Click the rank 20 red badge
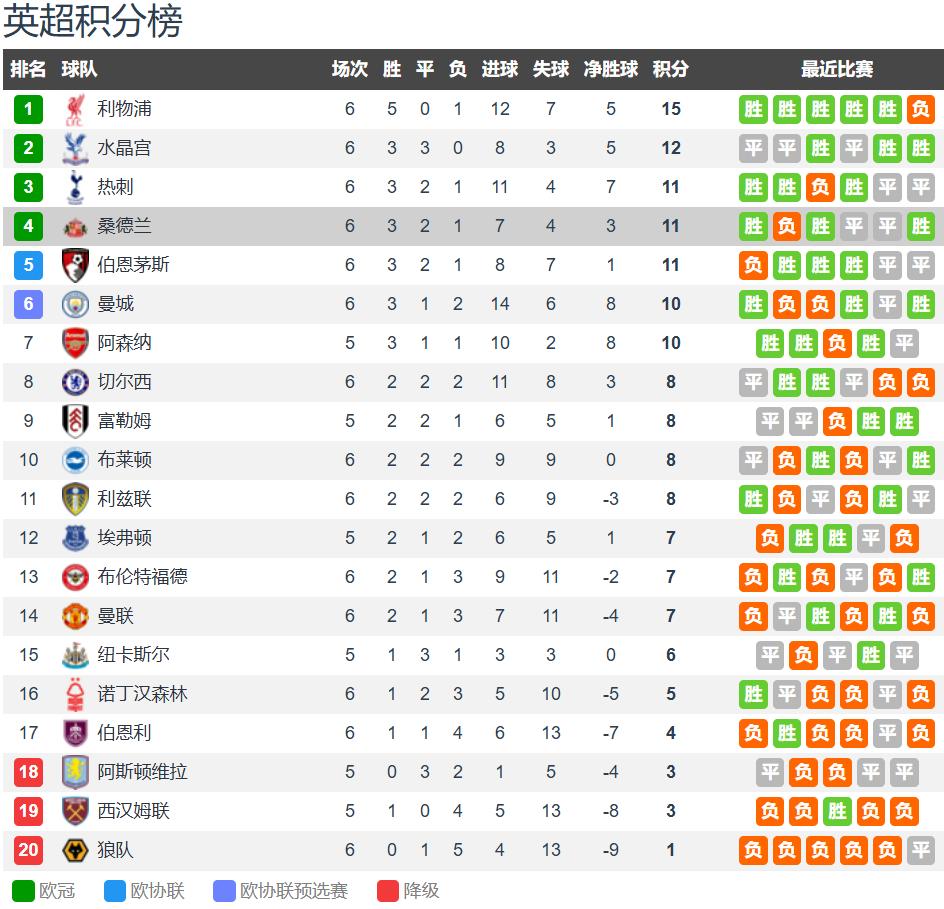944x909 pixels. coord(28,850)
